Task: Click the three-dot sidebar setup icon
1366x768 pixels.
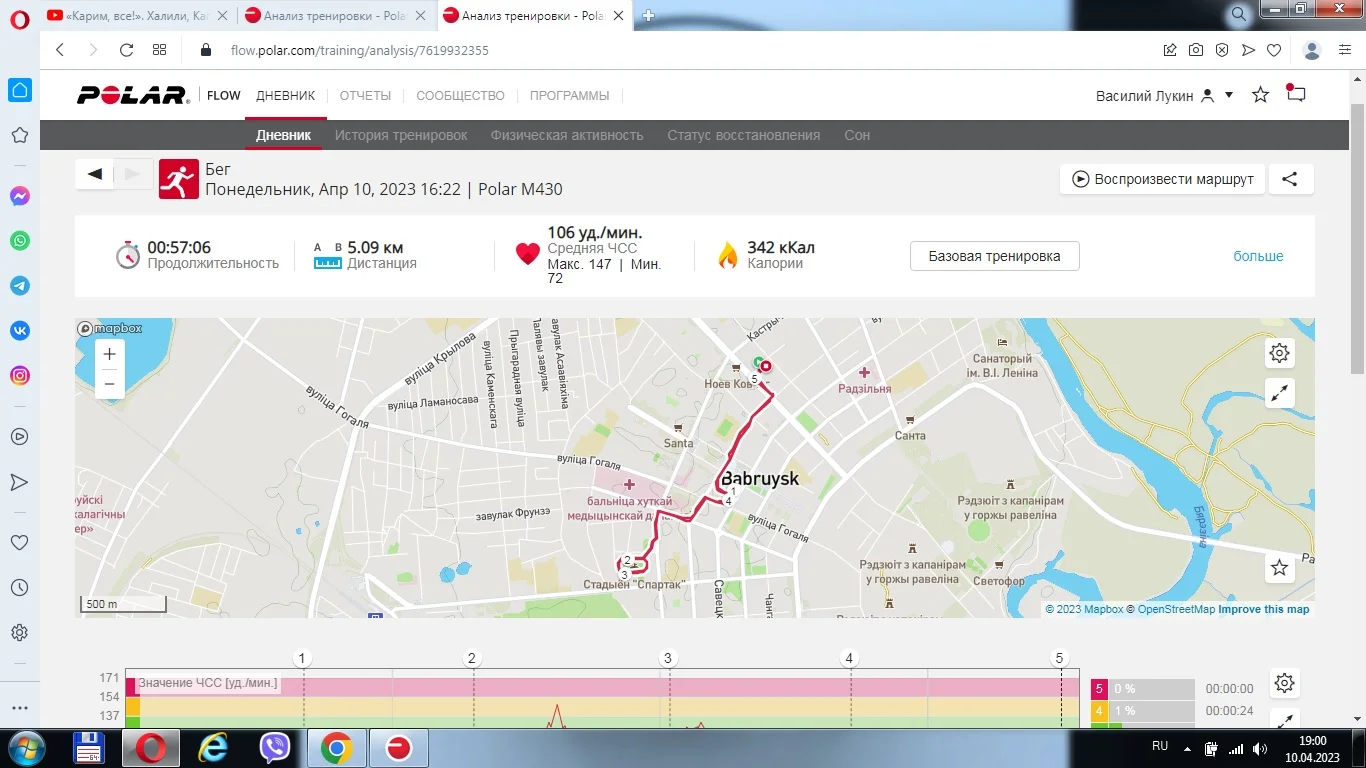Action: (x=20, y=707)
